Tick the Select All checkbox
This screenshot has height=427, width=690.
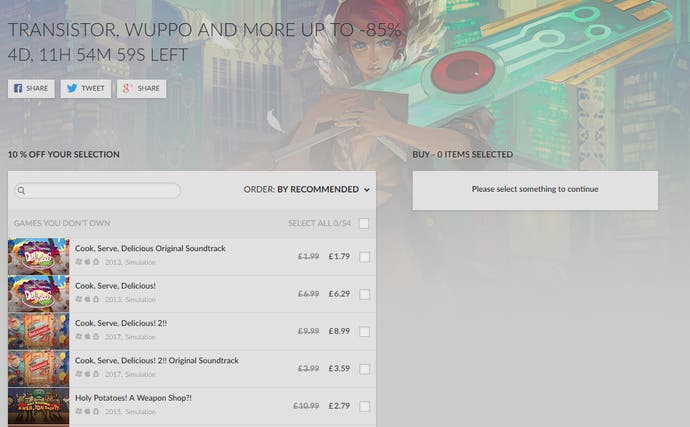364,224
